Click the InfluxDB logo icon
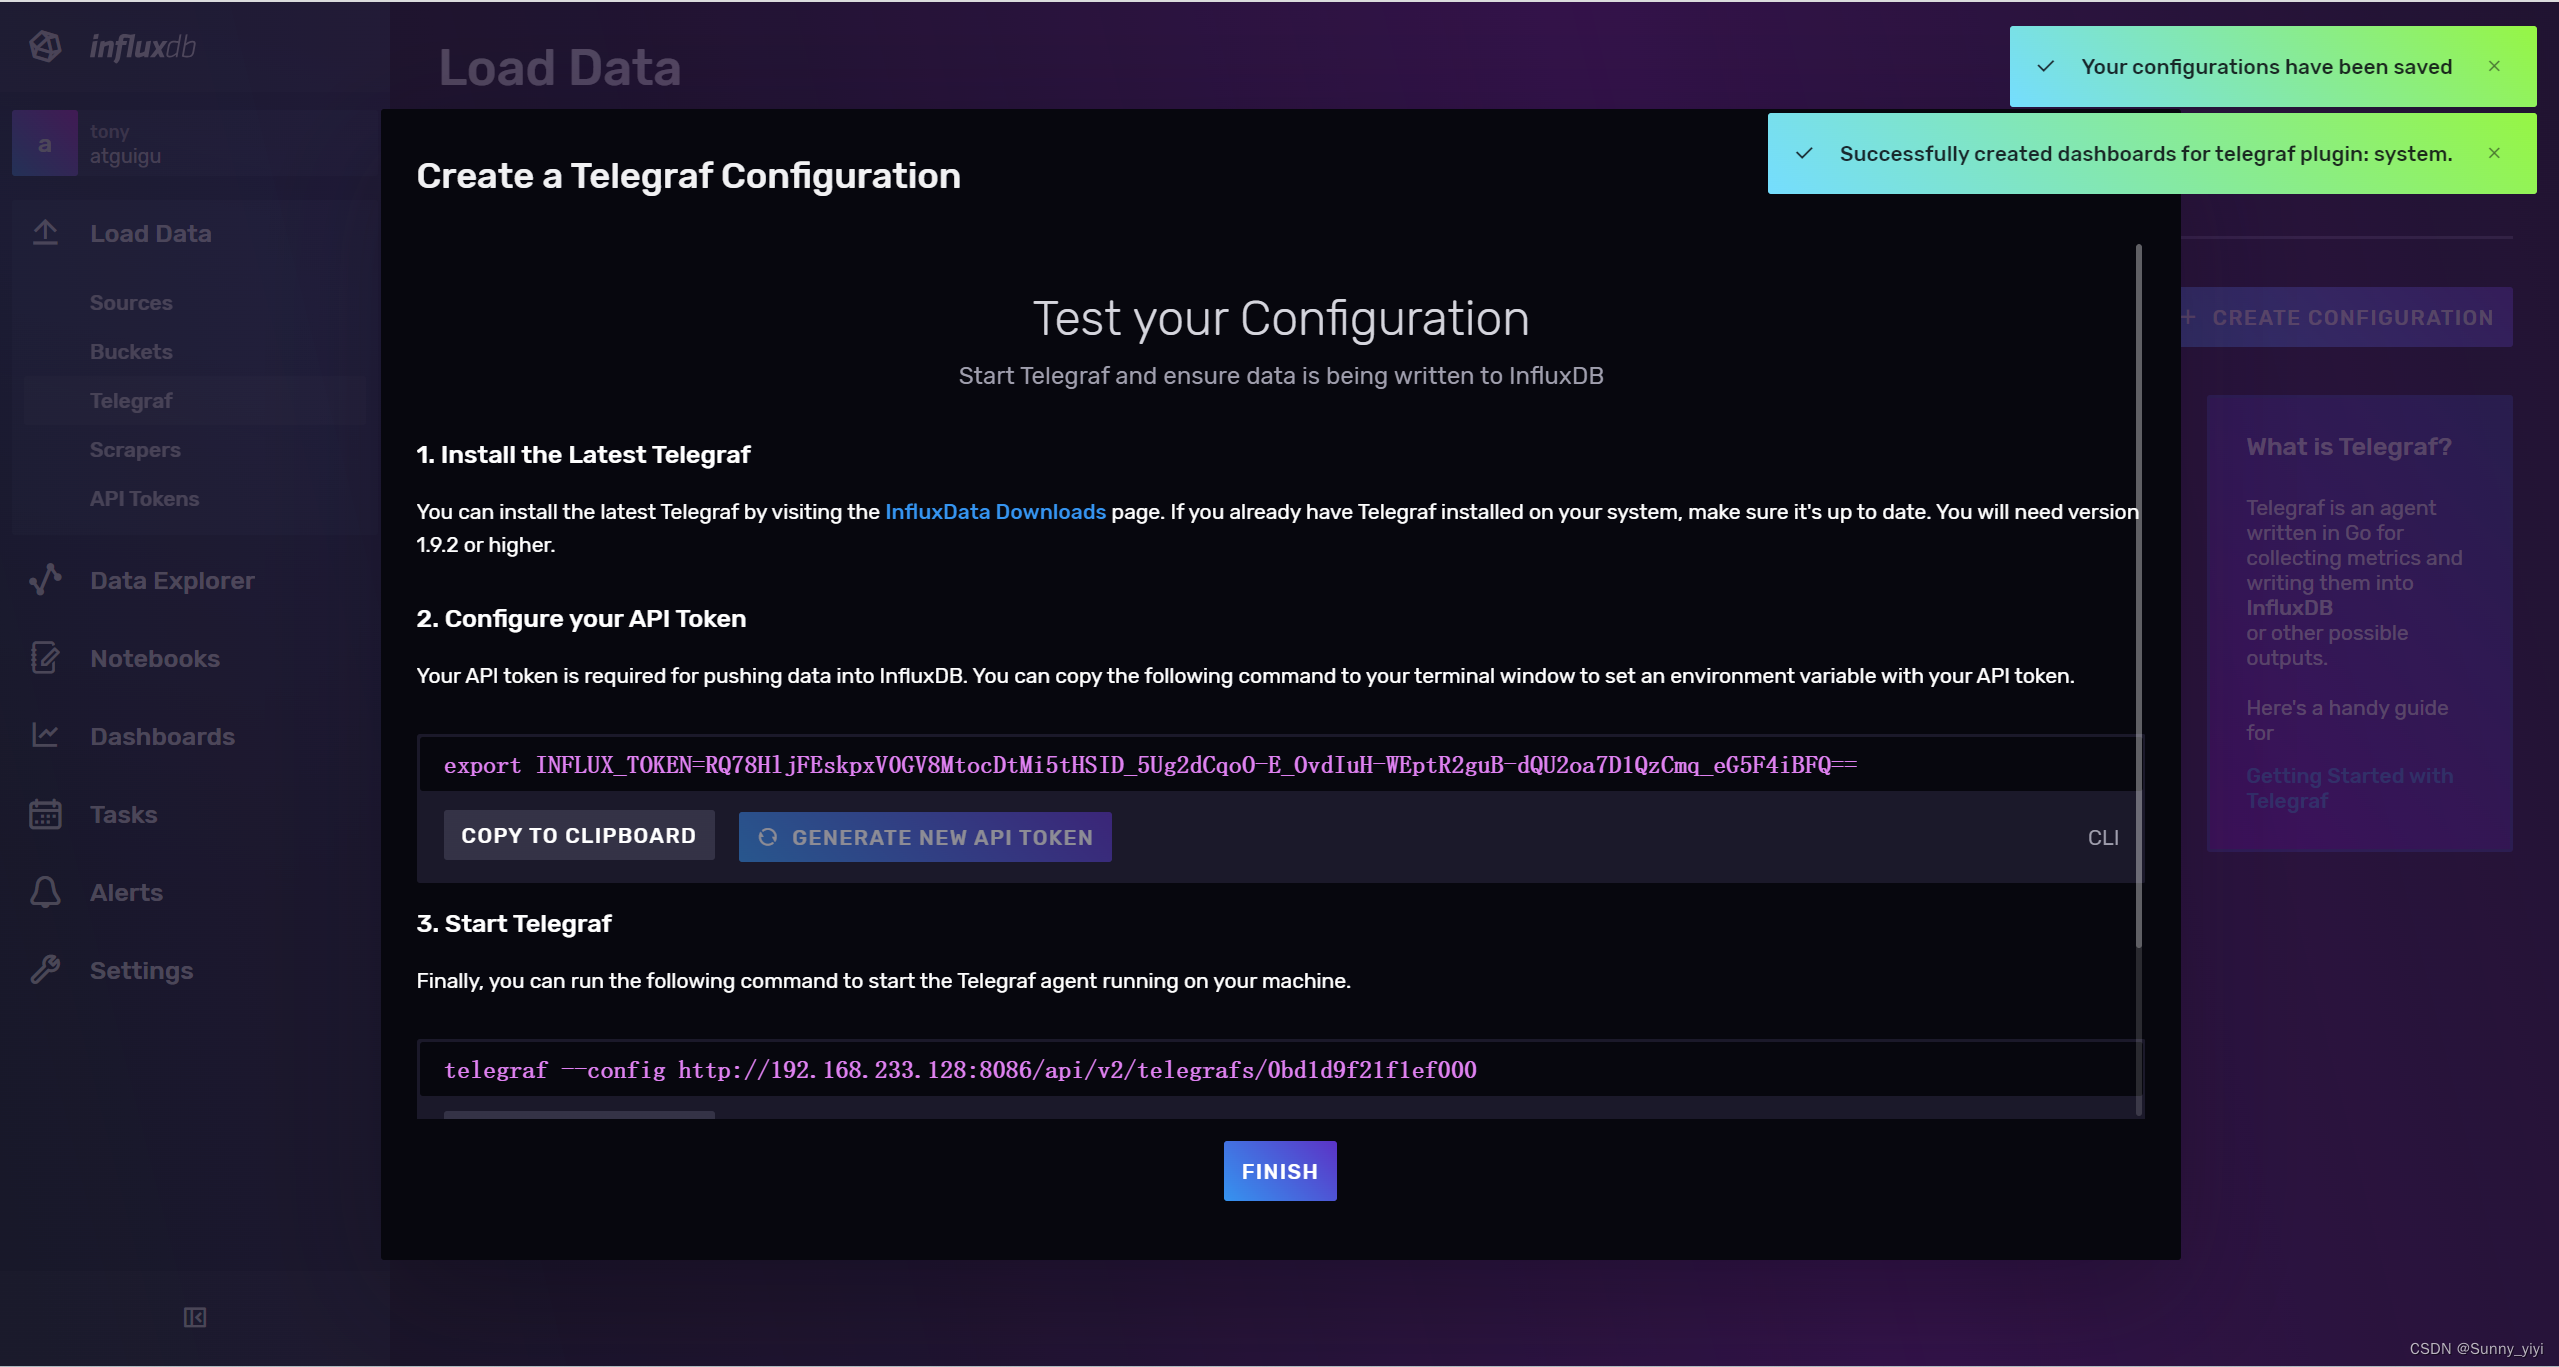 pyautogui.click(x=45, y=46)
